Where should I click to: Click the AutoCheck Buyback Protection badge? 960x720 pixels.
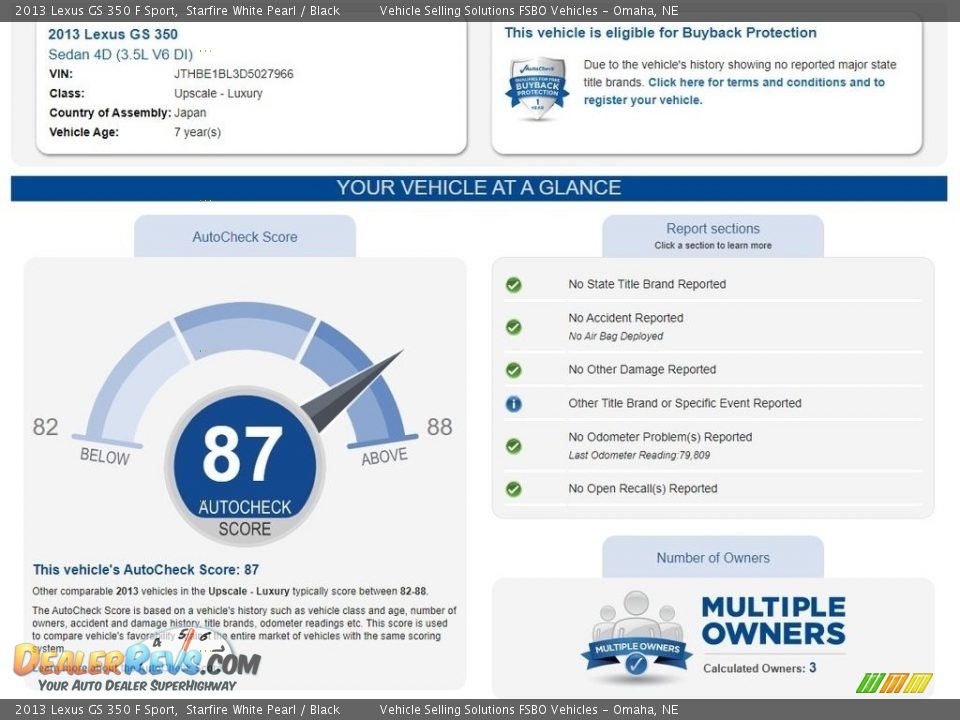click(537, 89)
